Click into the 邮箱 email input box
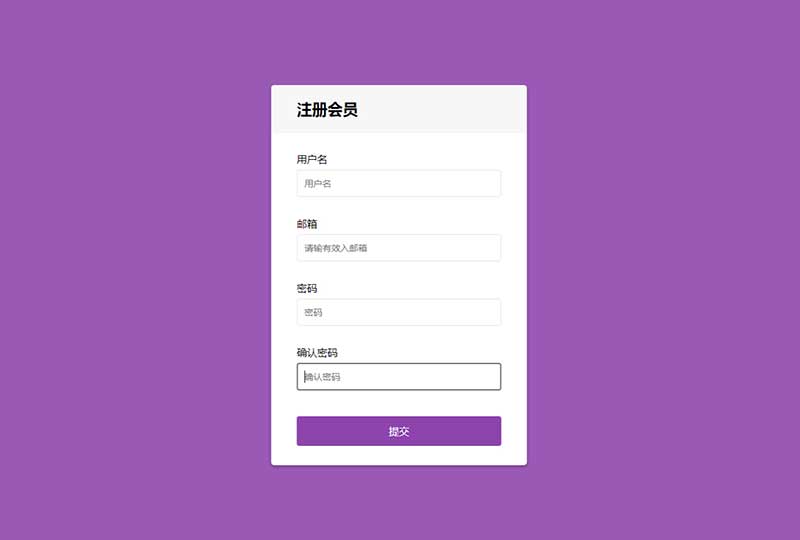This screenshot has width=800, height=540. (398, 248)
